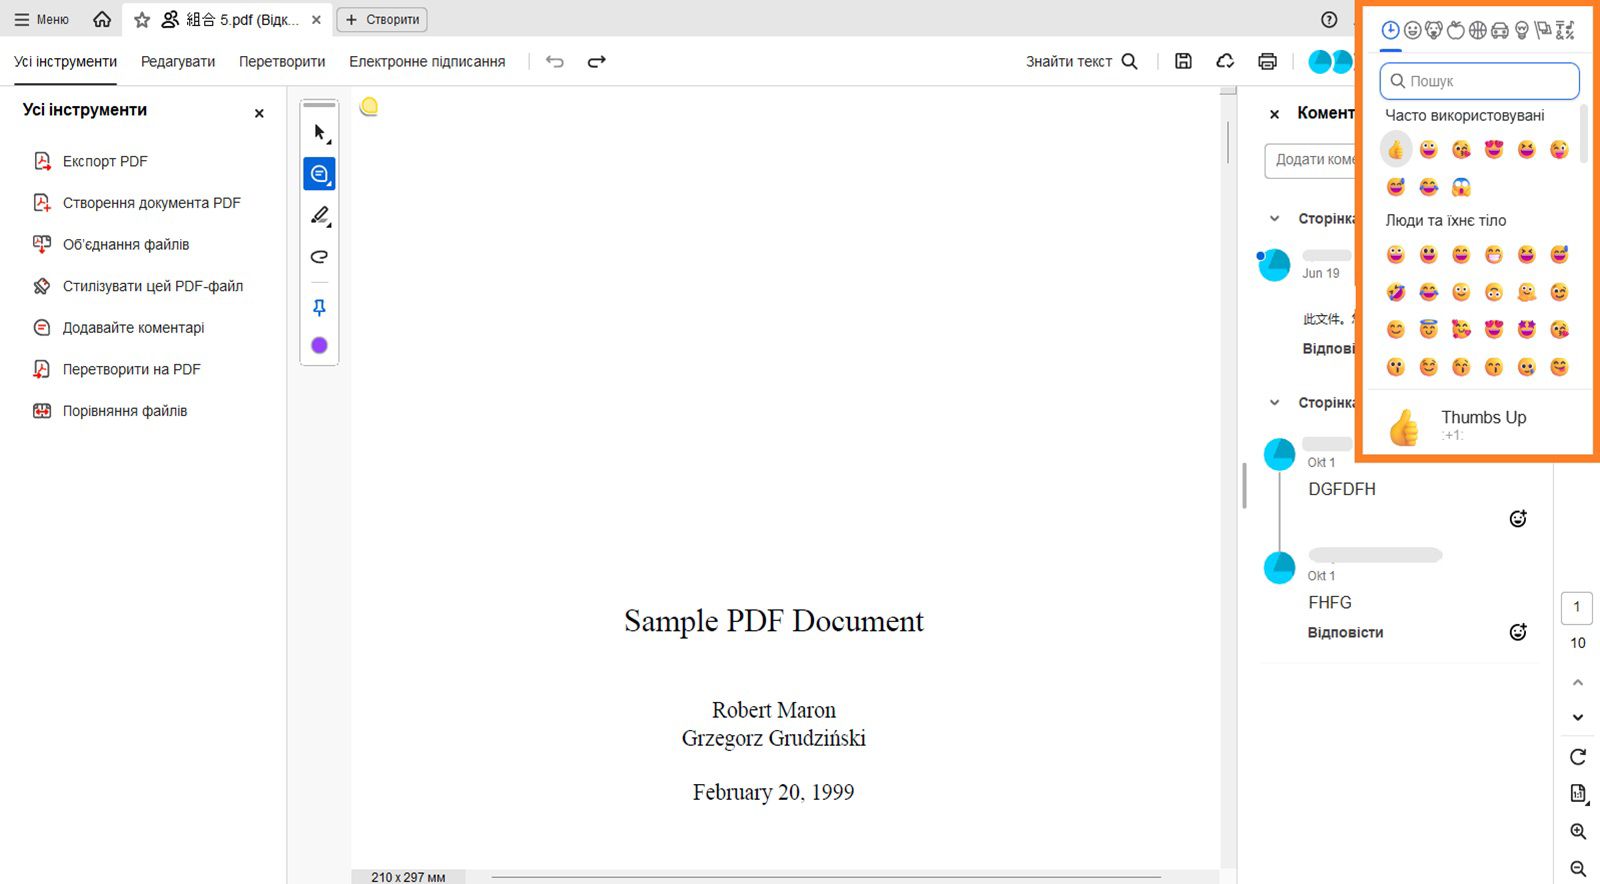Viewport: 1600px width, 884px height.
Task: Pick the thumbs up emoji in frequently used
Action: (x=1396, y=150)
